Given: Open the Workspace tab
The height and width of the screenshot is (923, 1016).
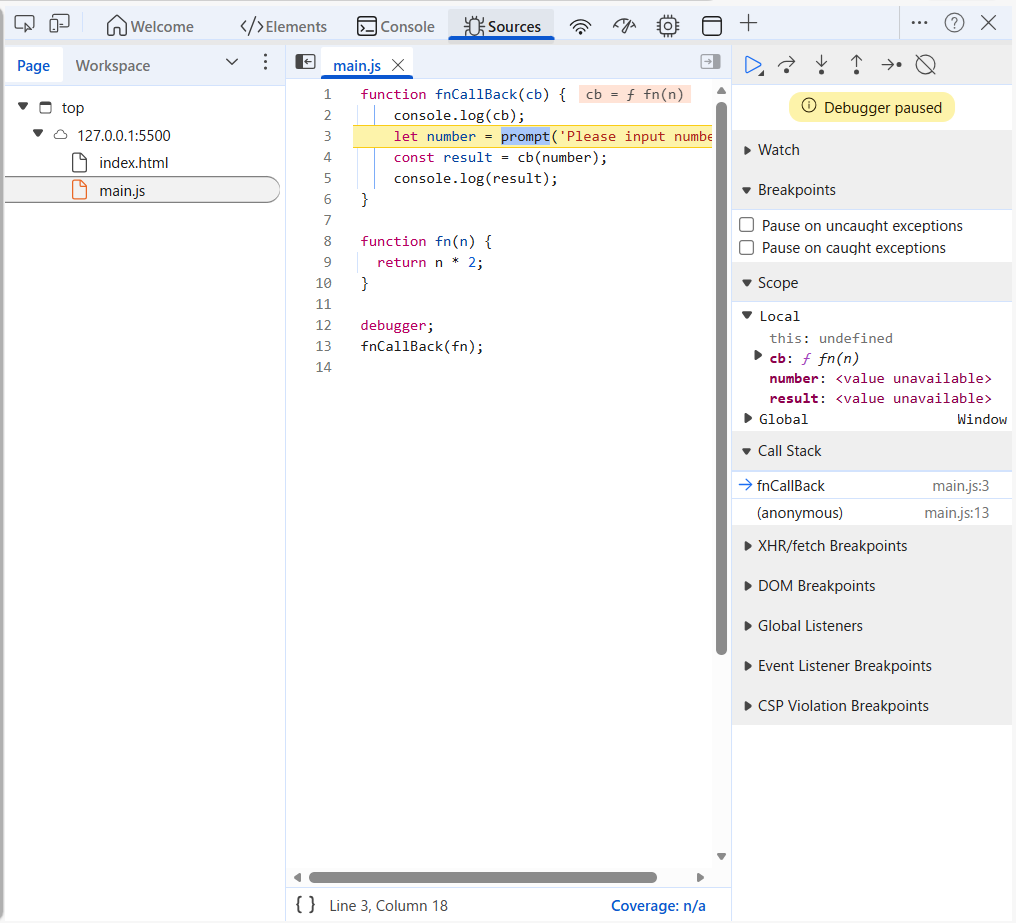Looking at the screenshot, I should (x=112, y=66).
